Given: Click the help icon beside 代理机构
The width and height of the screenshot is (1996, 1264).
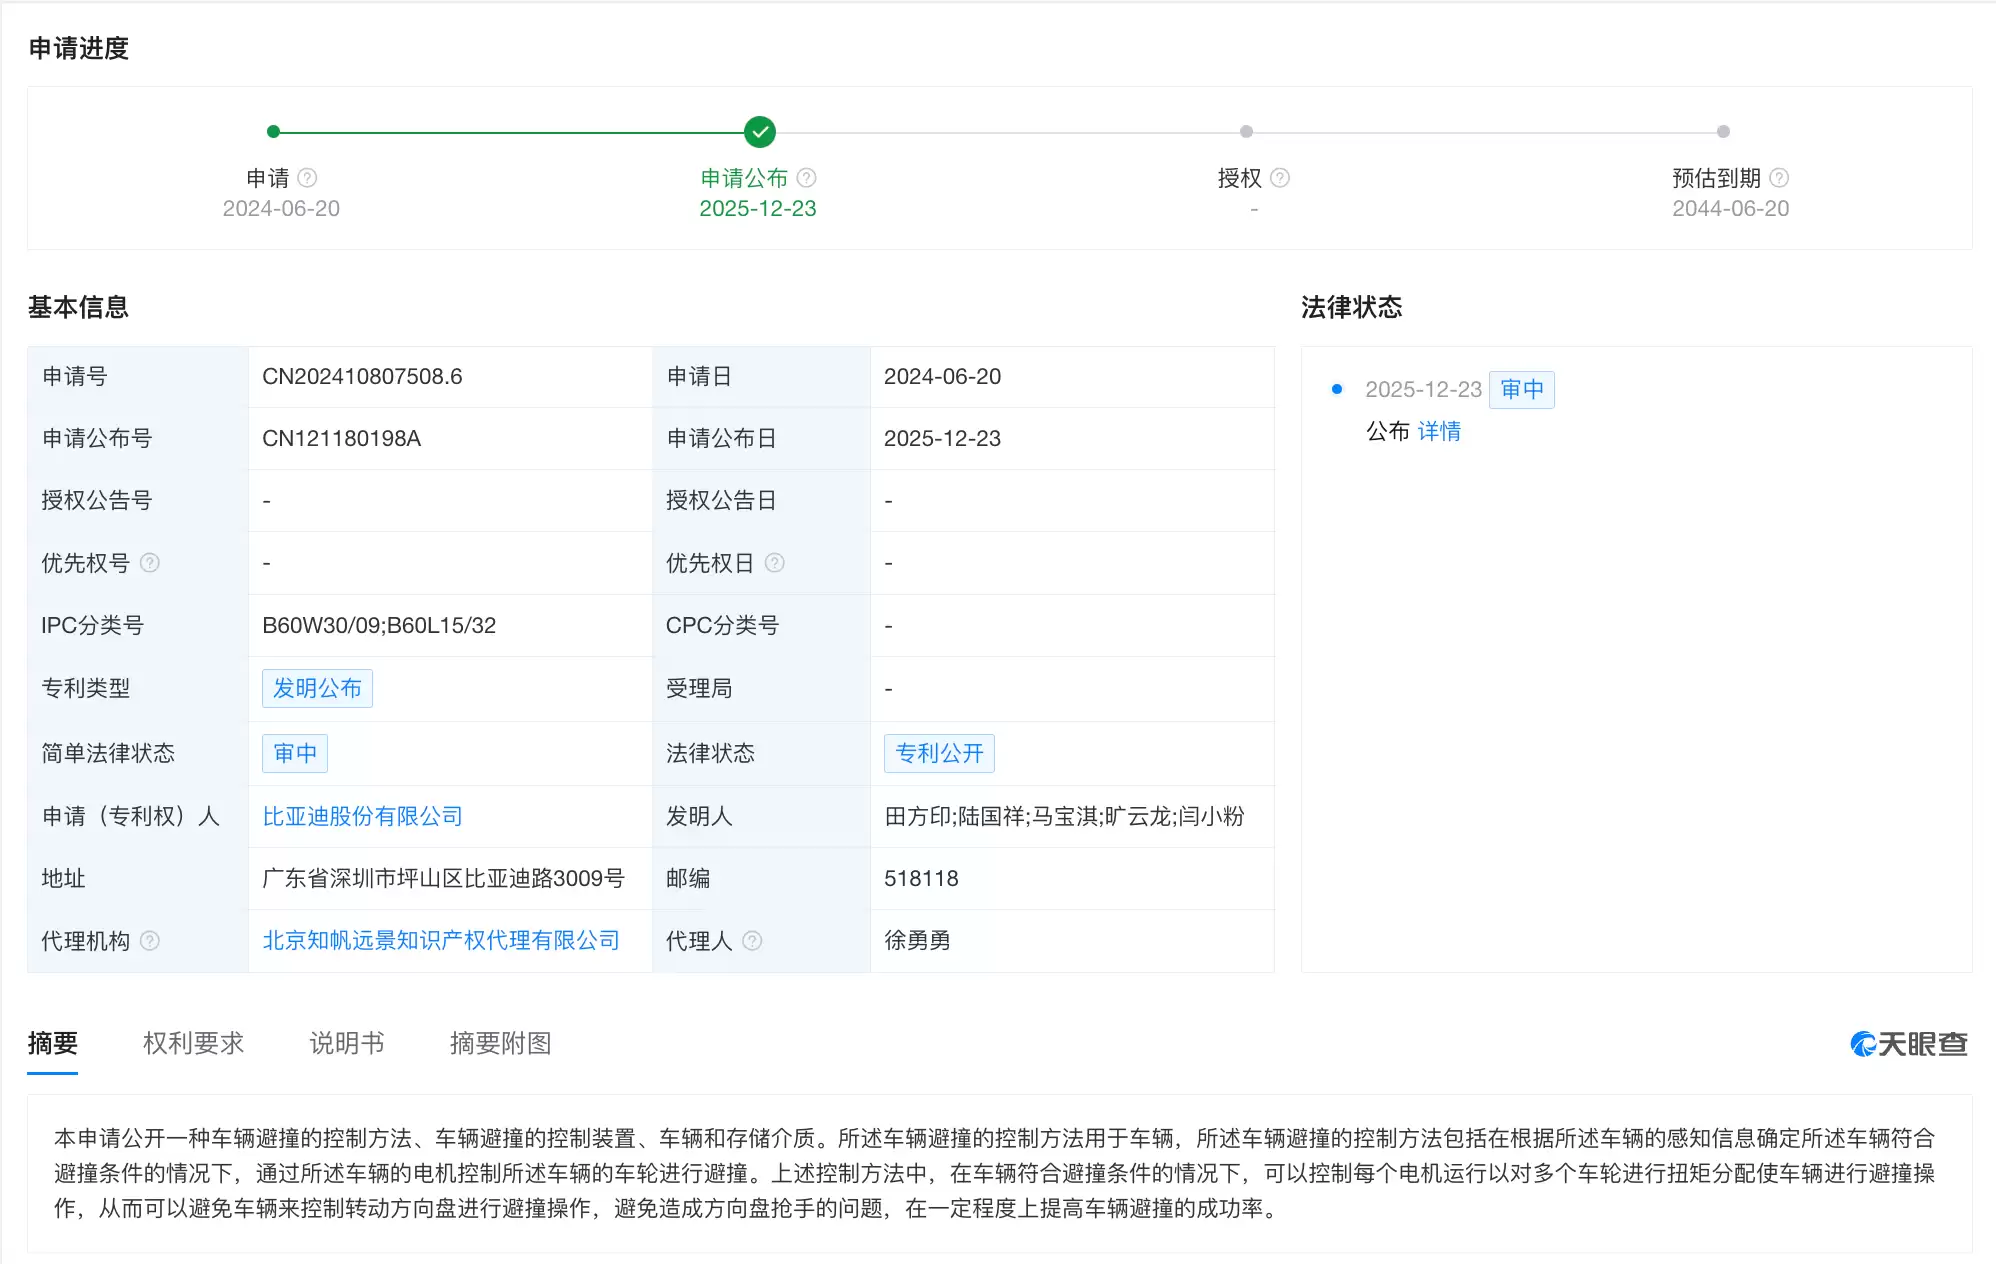Looking at the screenshot, I should [x=152, y=940].
